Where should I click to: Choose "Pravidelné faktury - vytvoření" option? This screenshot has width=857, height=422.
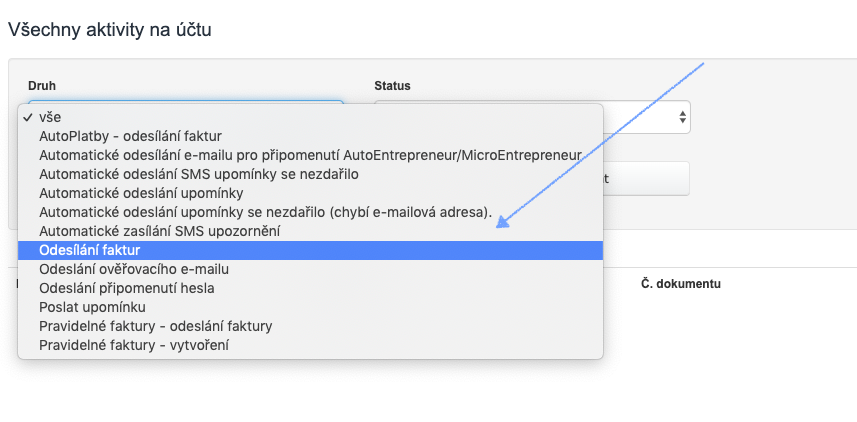click(134, 345)
